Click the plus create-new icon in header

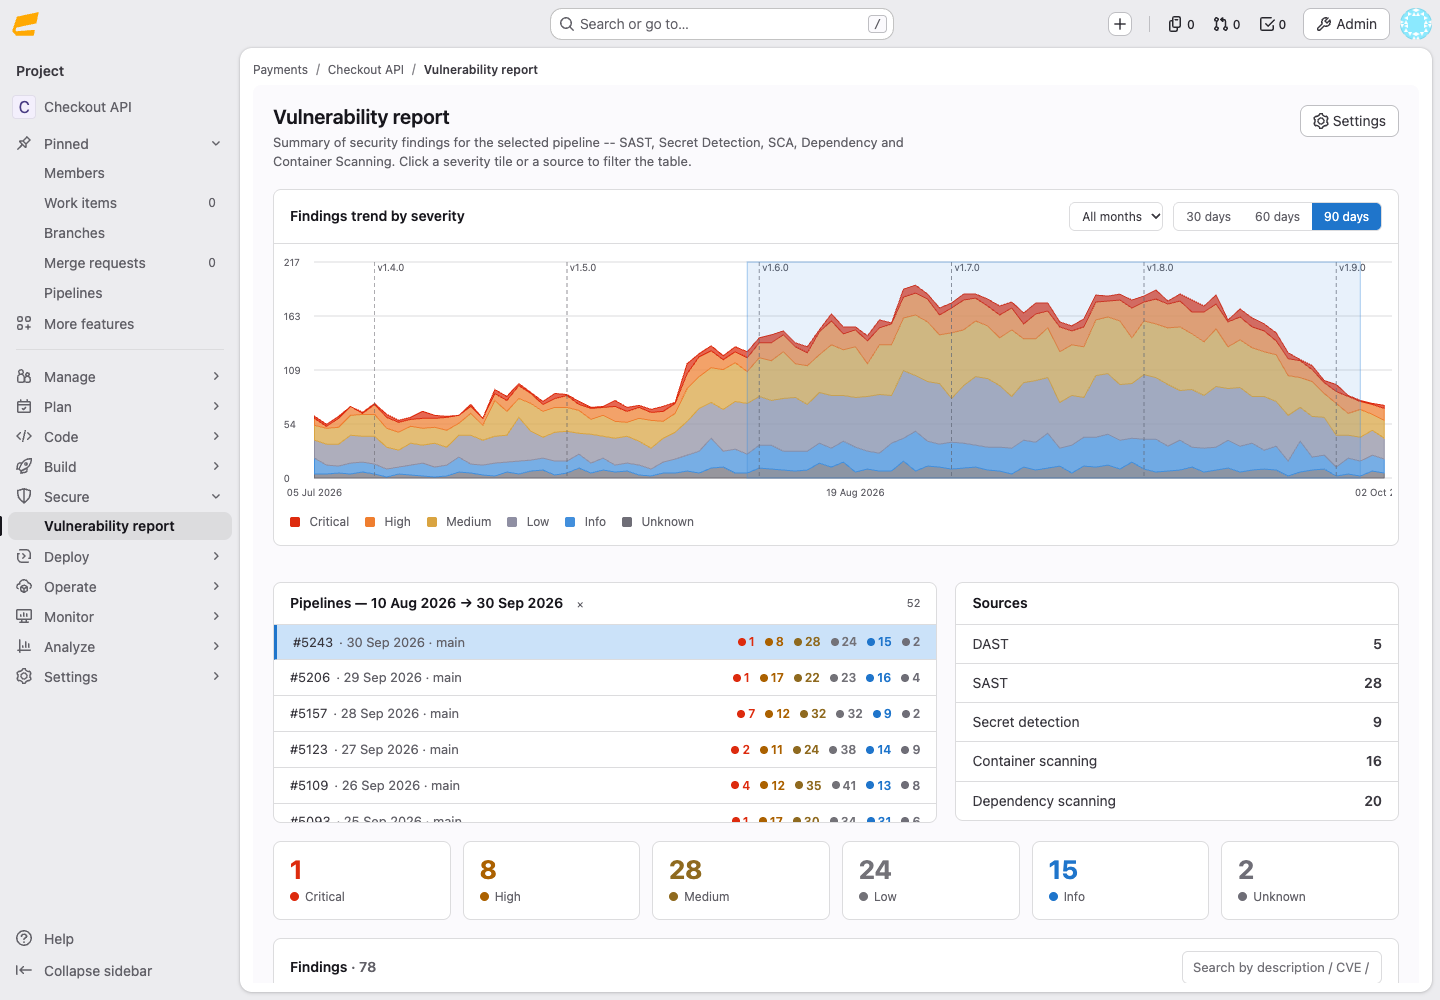click(x=1120, y=24)
